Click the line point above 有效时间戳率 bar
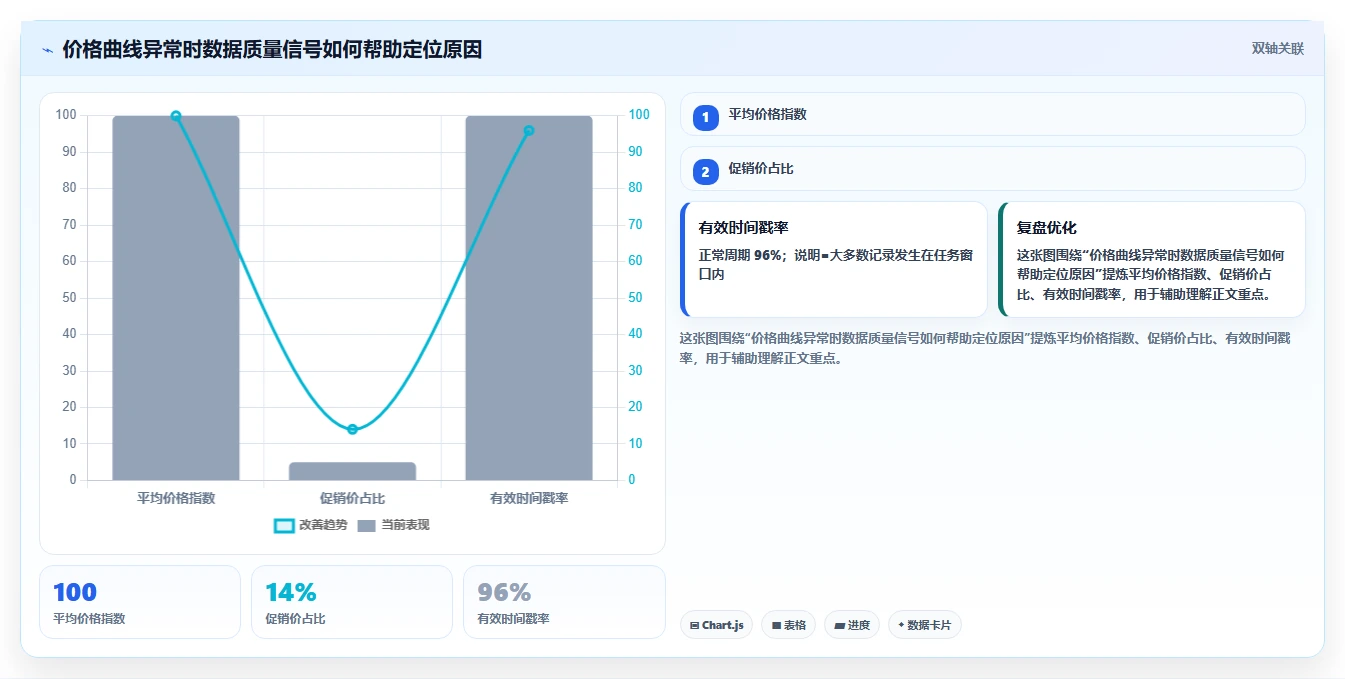Viewport: 1345px width, 679px height. 529,130
